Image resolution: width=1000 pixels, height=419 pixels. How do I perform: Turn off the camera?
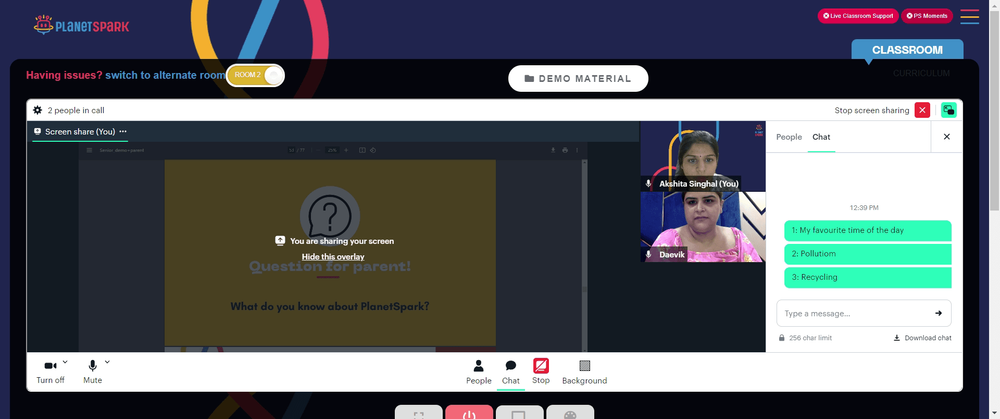pyautogui.click(x=50, y=372)
